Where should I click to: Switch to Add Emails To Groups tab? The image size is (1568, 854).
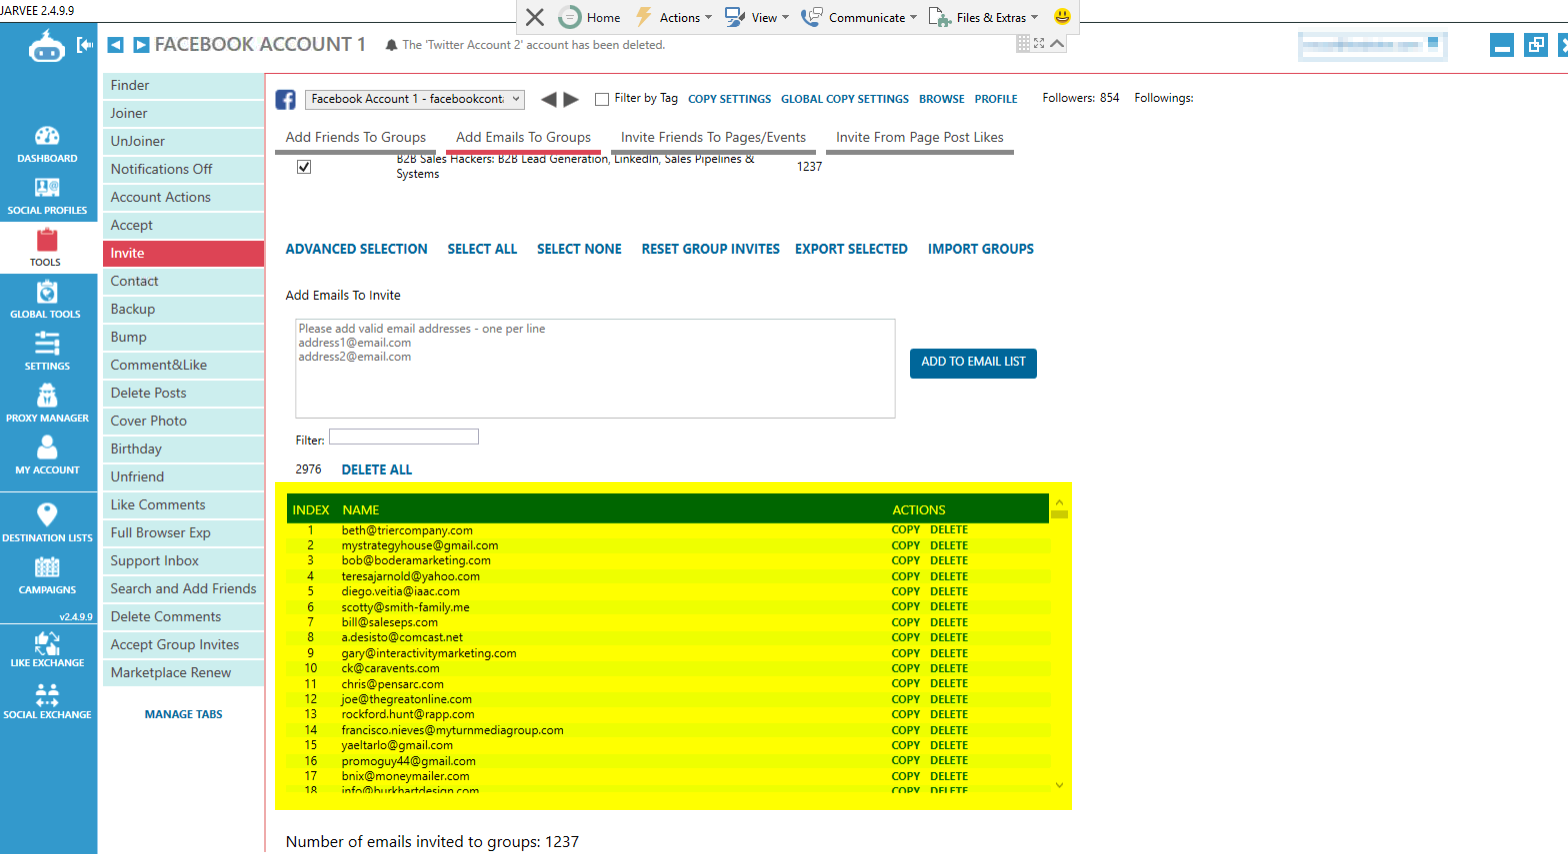click(x=523, y=138)
